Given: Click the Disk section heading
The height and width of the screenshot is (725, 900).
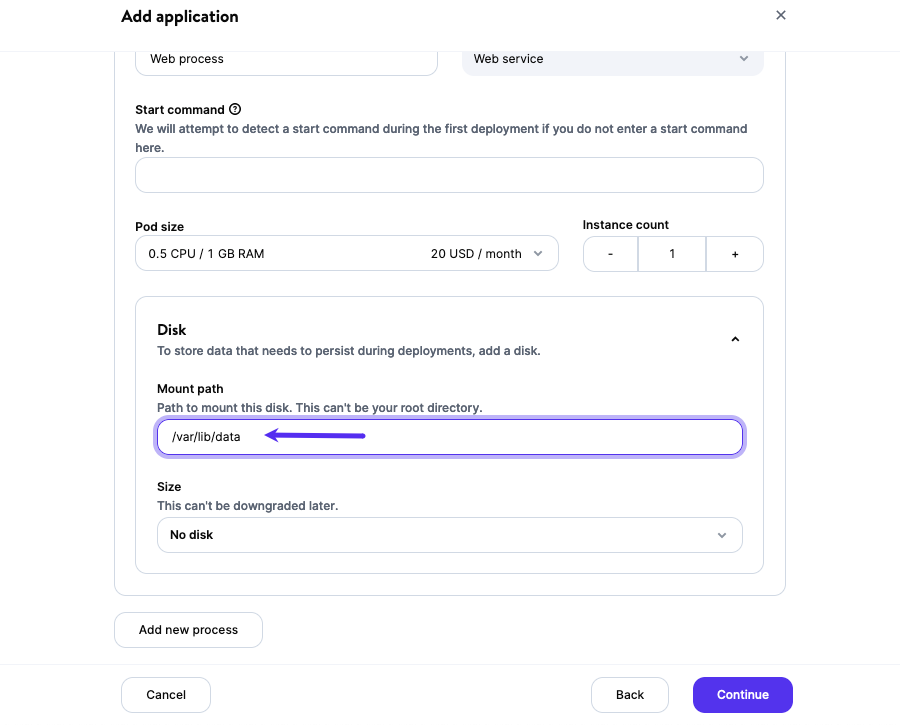Looking at the screenshot, I should 172,330.
